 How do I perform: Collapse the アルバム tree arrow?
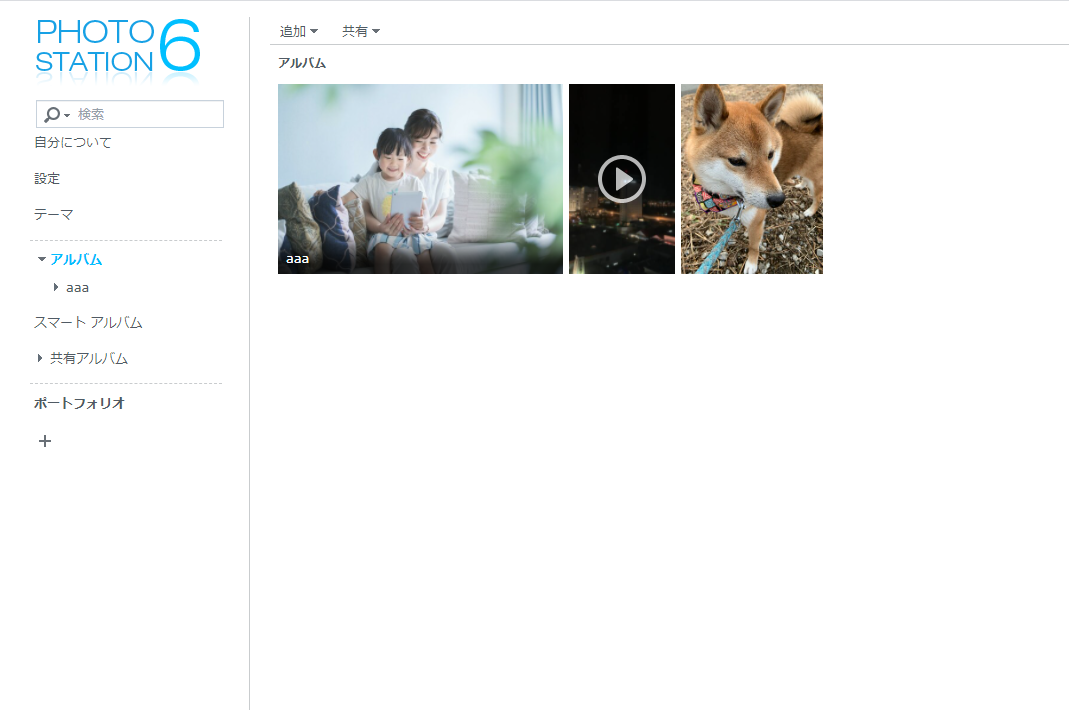tap(42, 259)
